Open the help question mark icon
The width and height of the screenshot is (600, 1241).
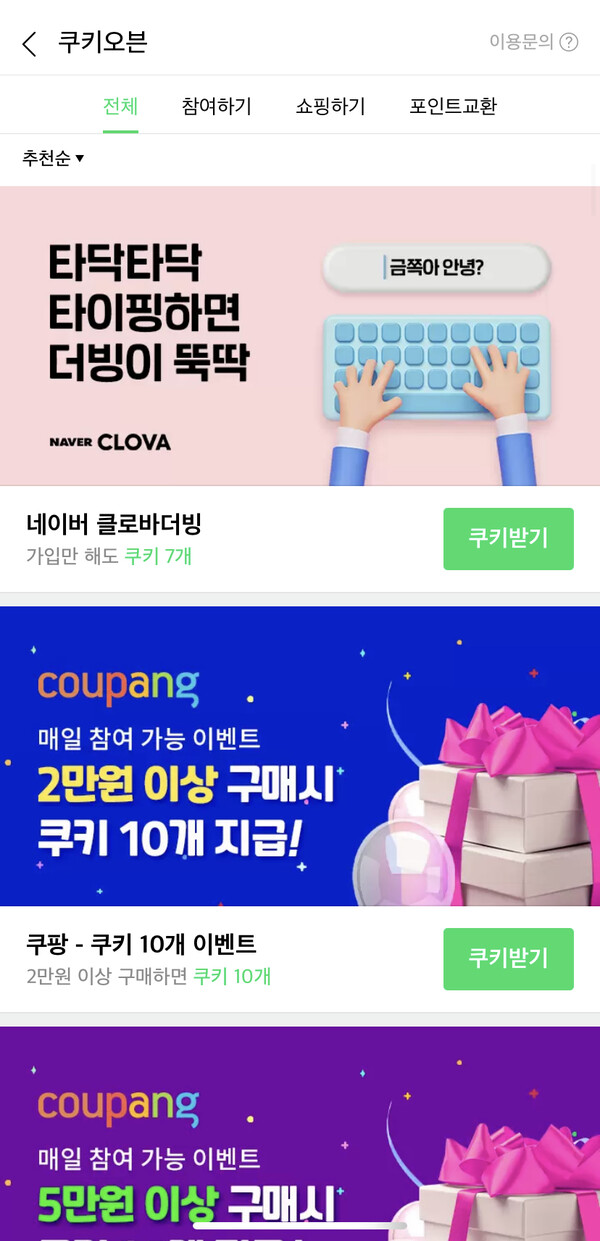(569, 42)
